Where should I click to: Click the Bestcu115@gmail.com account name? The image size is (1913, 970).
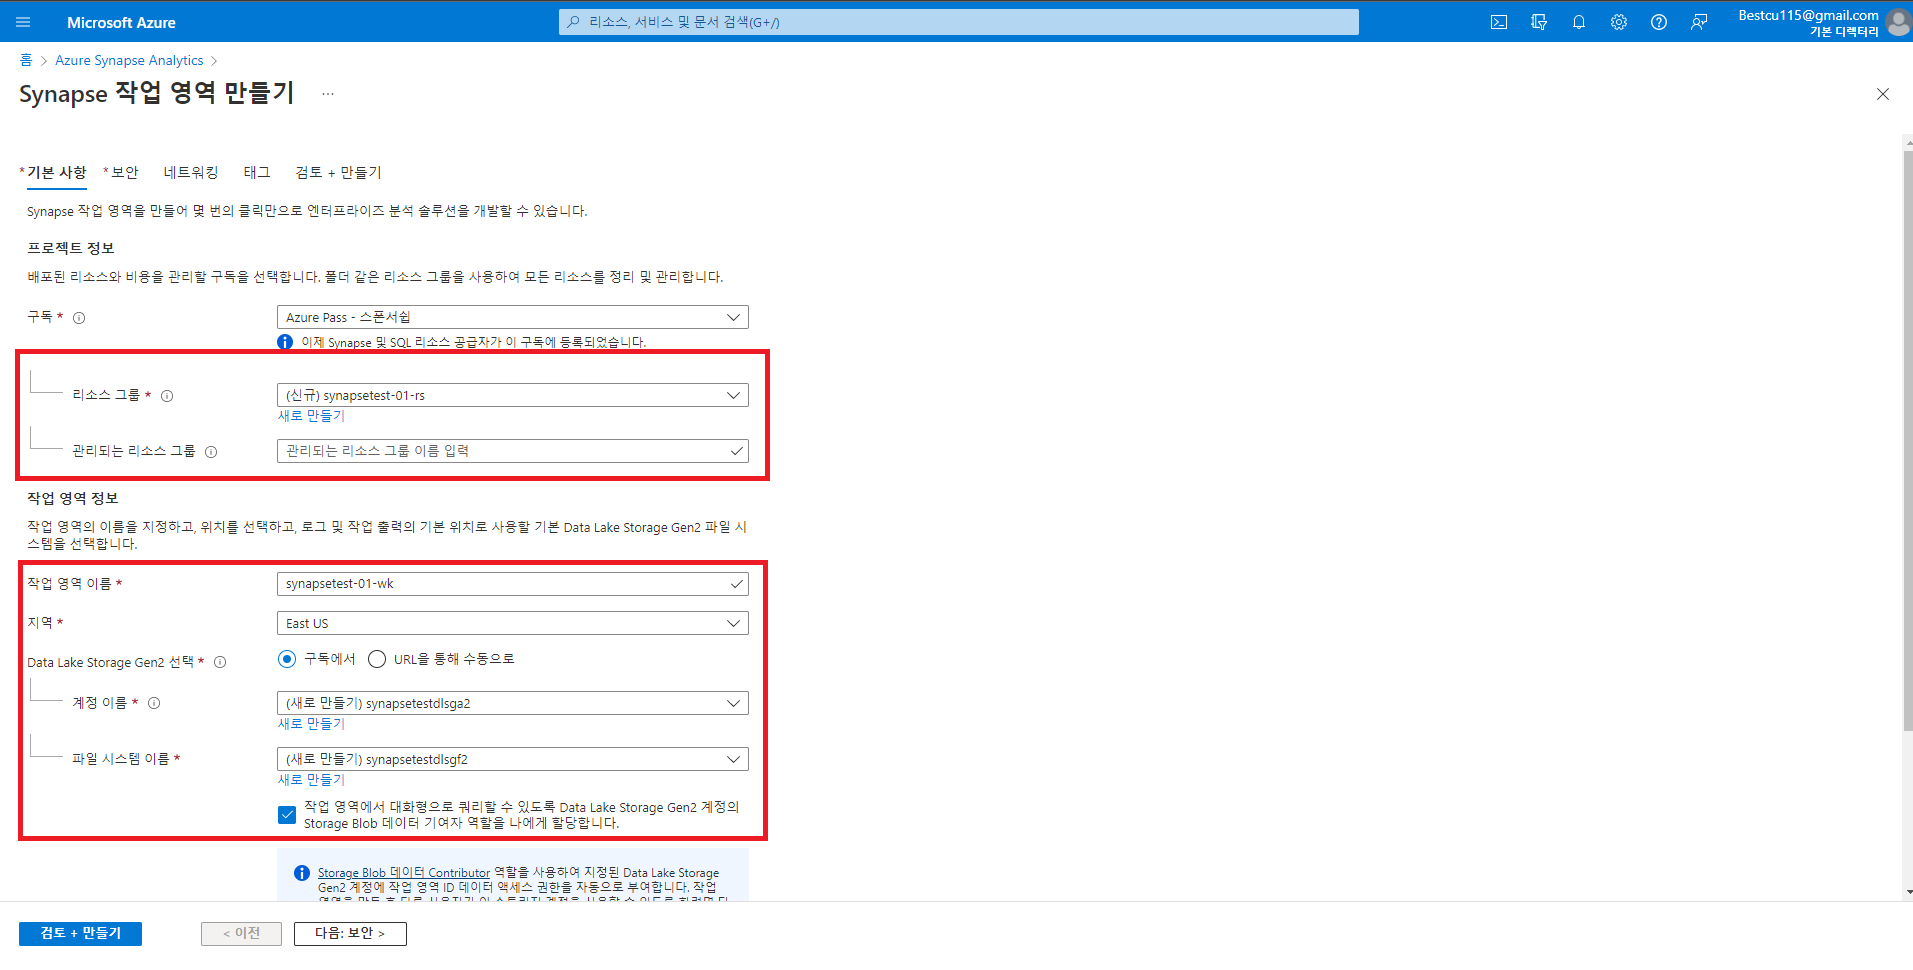[1808, 15]
